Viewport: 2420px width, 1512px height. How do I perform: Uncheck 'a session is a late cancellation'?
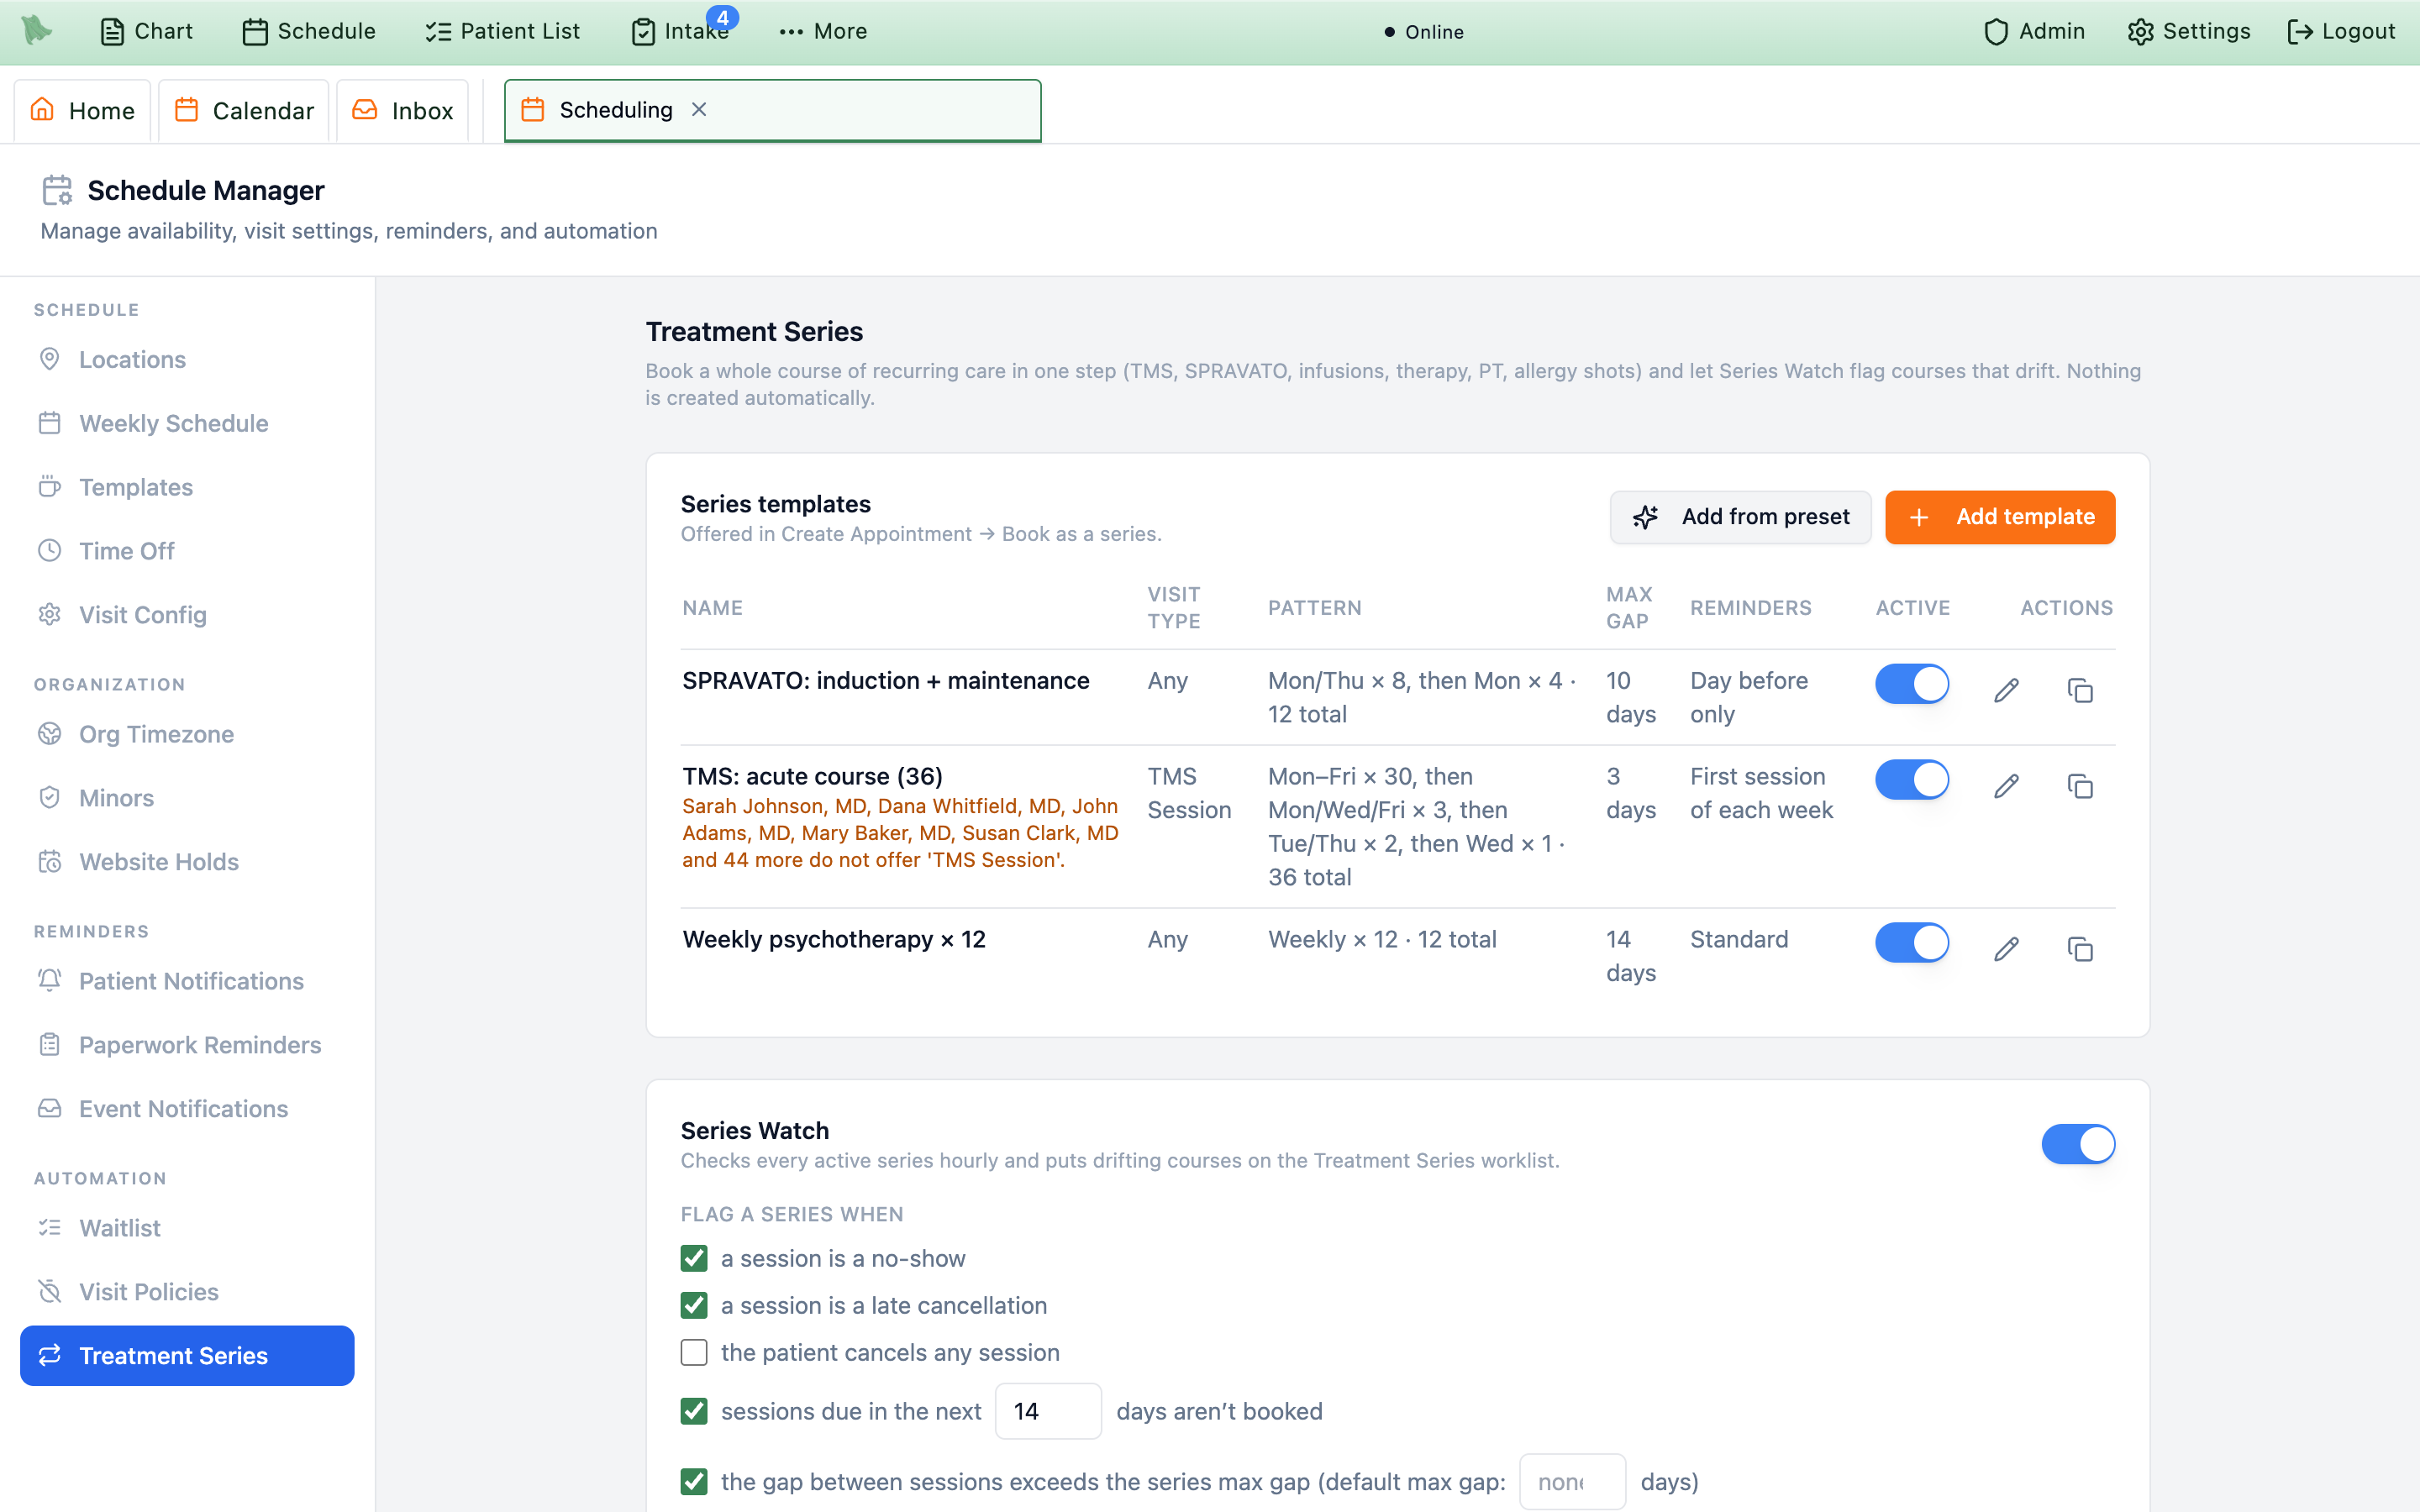coord(694,1305)
